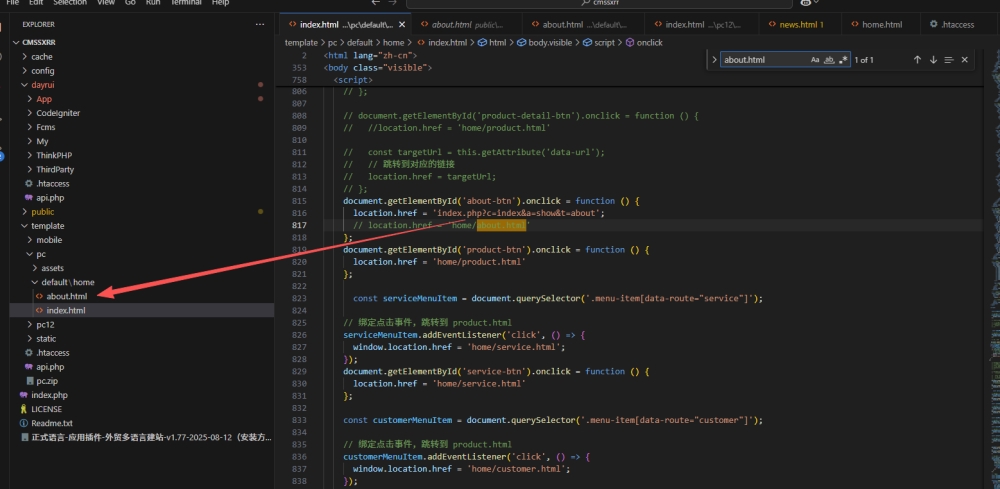This screenshot has width=1000, height=489.
Task: Click the cmssxrr command center search box
Action: point(599,3)
